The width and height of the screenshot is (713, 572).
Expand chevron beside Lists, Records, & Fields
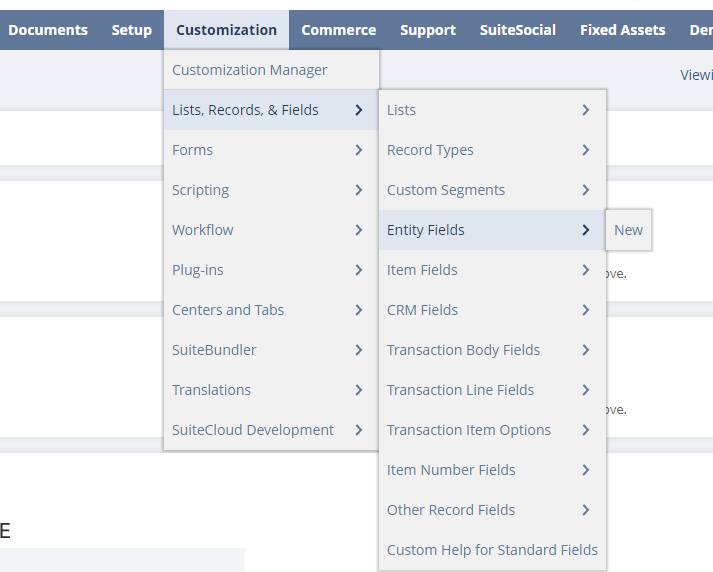(359, 110)
